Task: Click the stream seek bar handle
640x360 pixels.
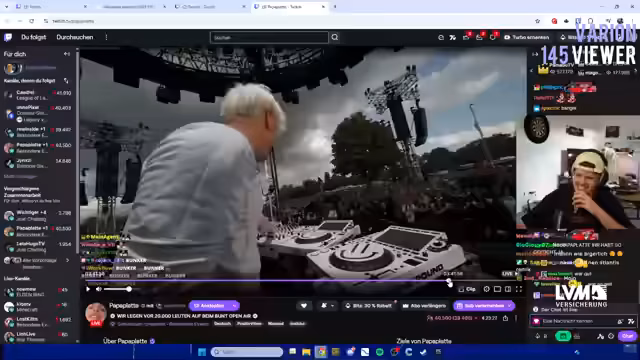Action: 449,281
